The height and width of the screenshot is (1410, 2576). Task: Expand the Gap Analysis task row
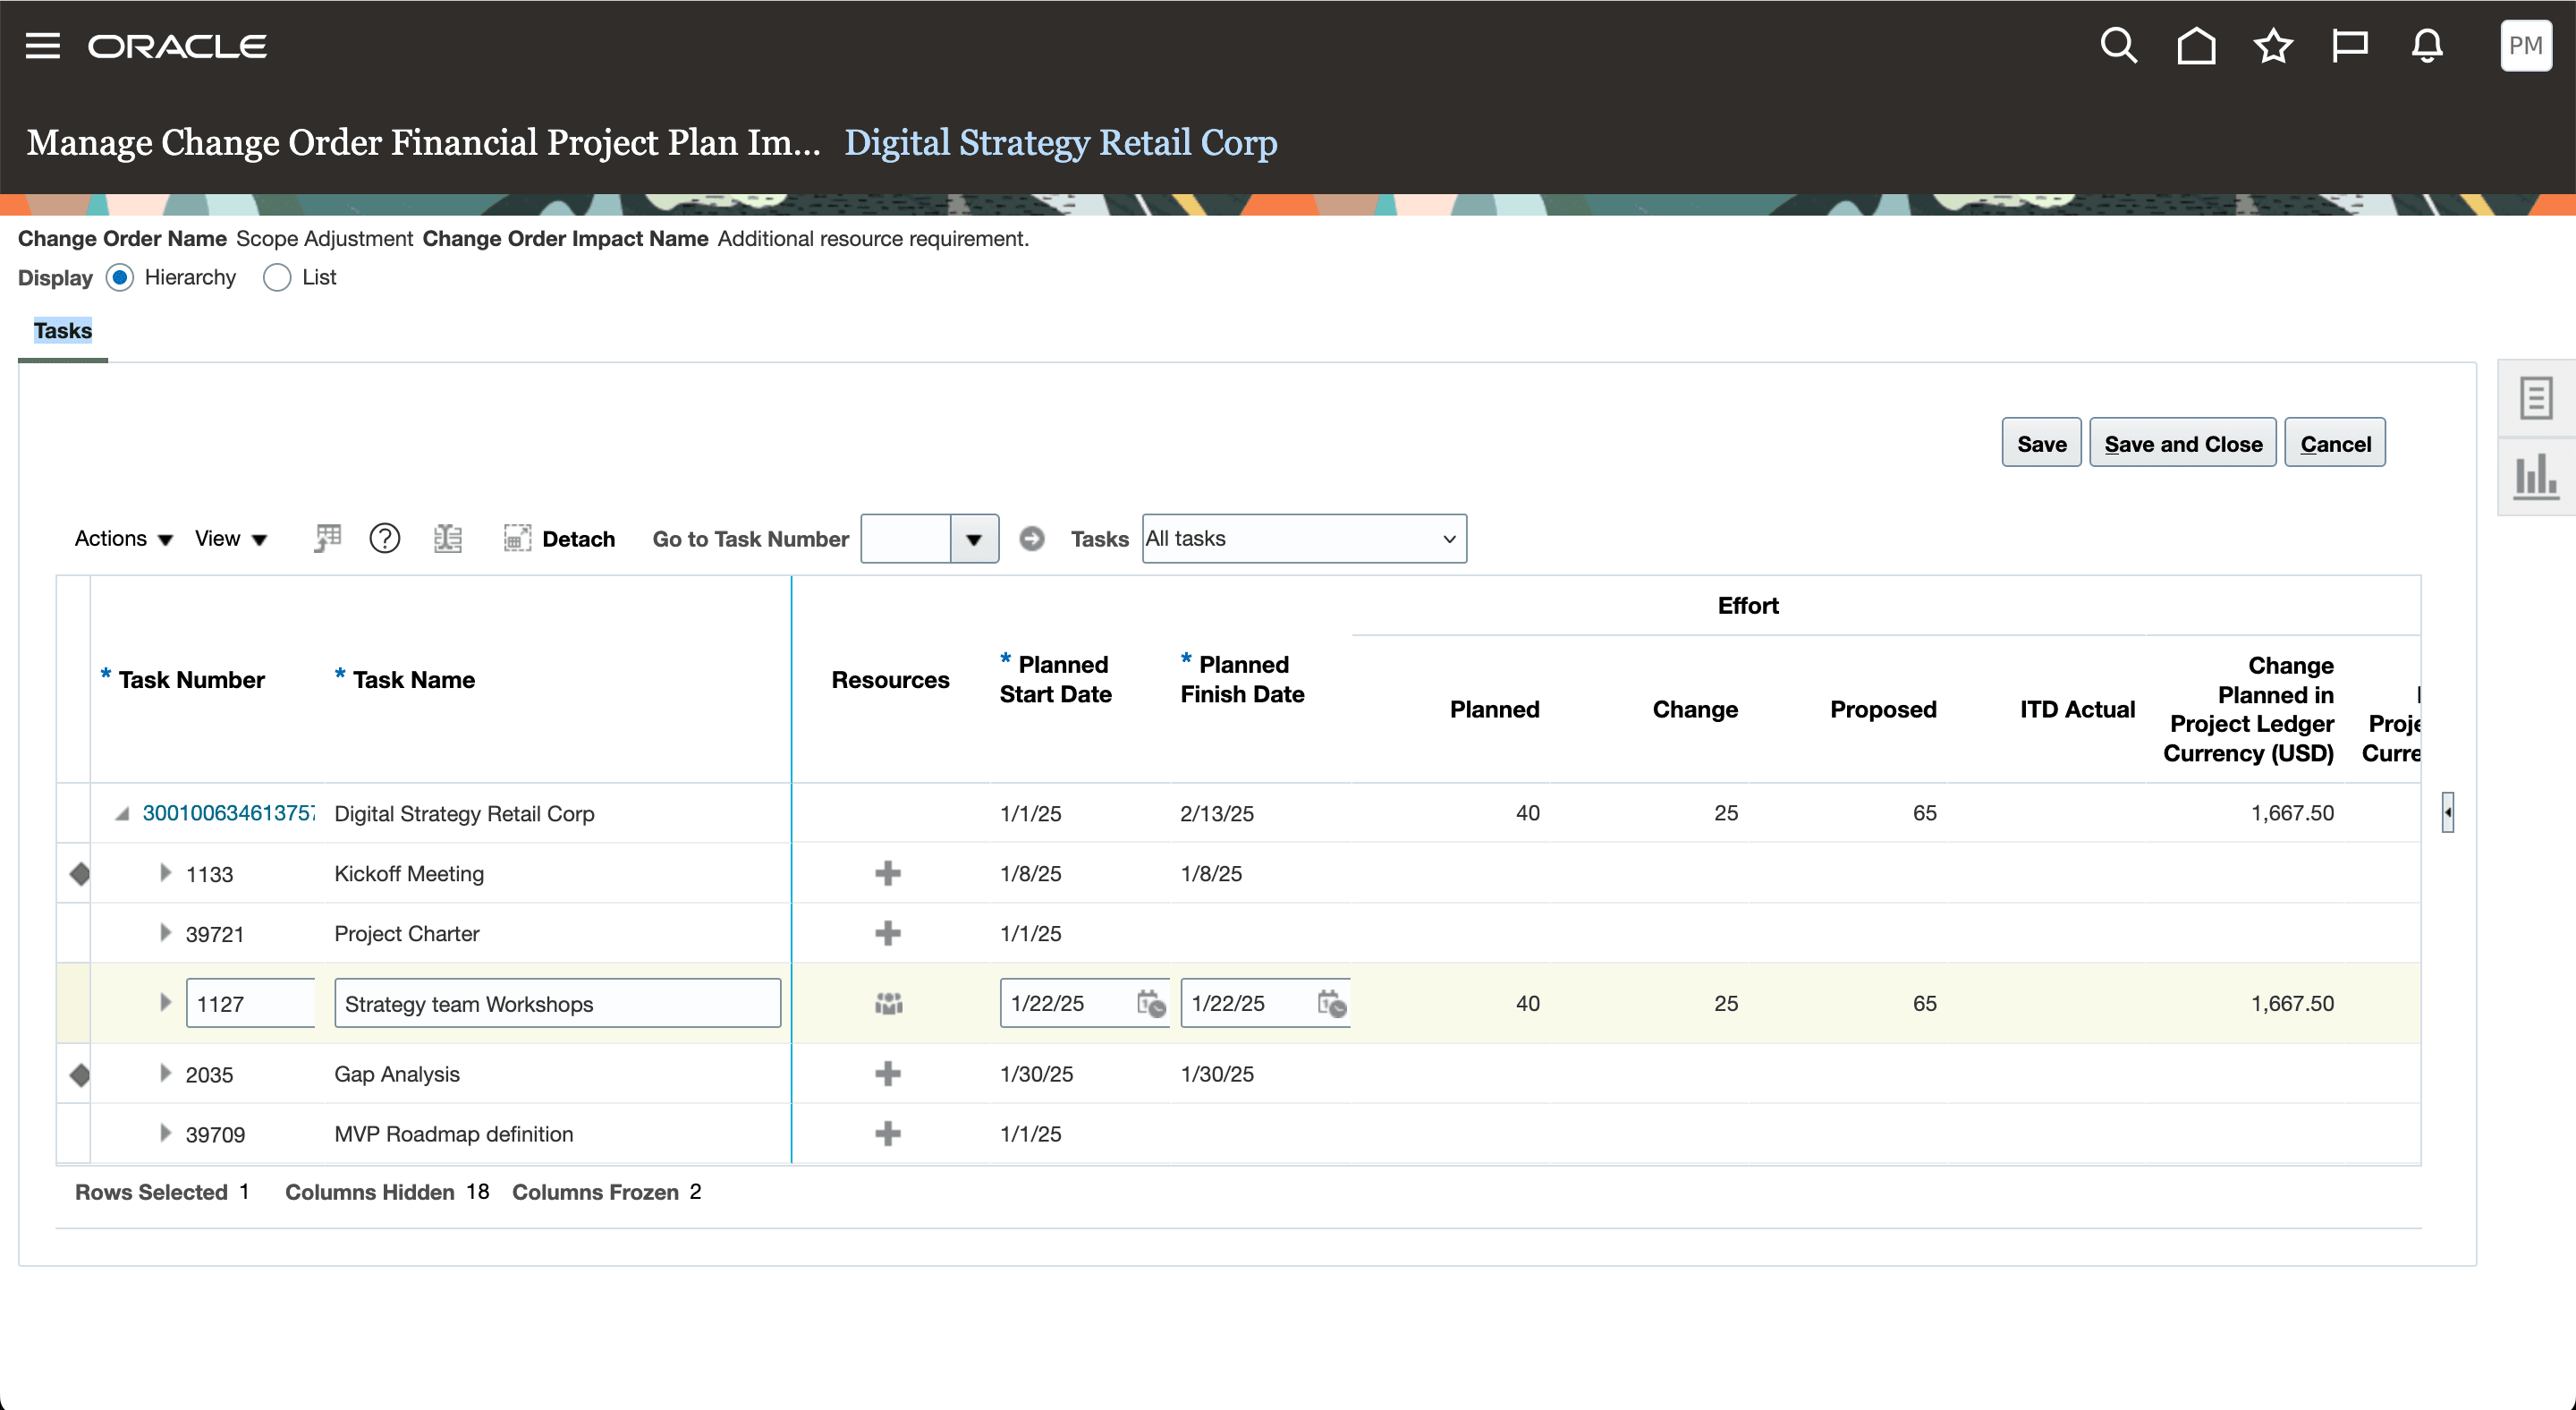(166, 1073)
